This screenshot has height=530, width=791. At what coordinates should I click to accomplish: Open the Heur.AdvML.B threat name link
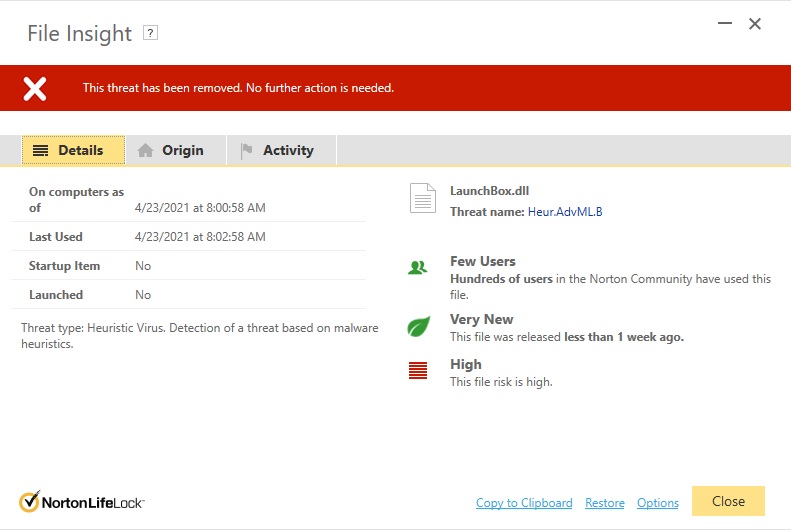coord(565,212)
